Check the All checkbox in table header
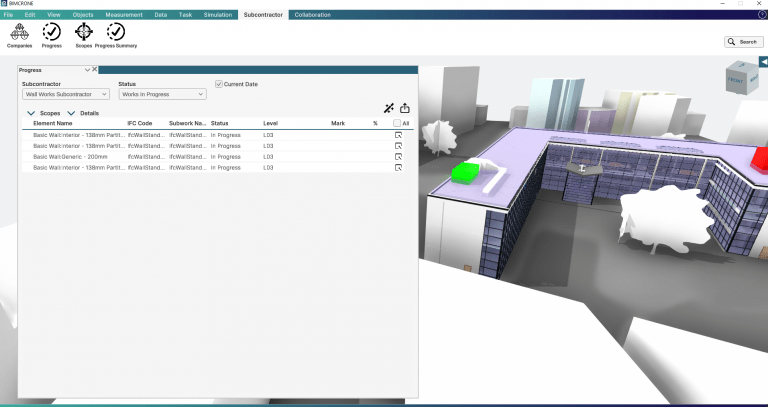Screen dimensions: 768x407 click(x=397, y=124)
